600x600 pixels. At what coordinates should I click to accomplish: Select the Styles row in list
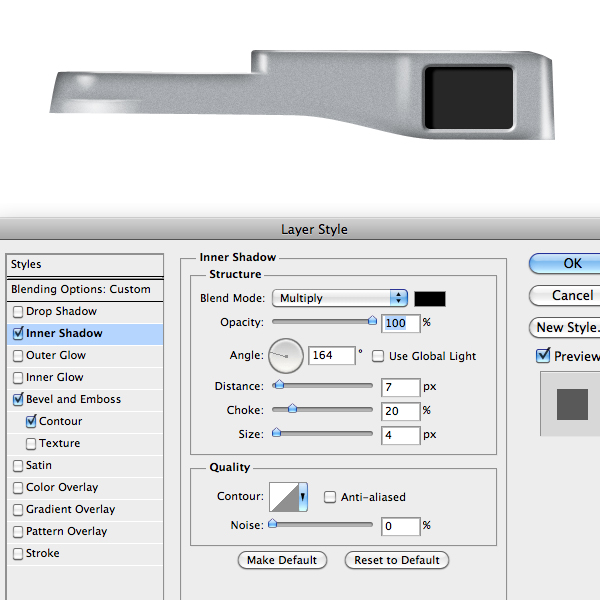click(x=85, y=264)
